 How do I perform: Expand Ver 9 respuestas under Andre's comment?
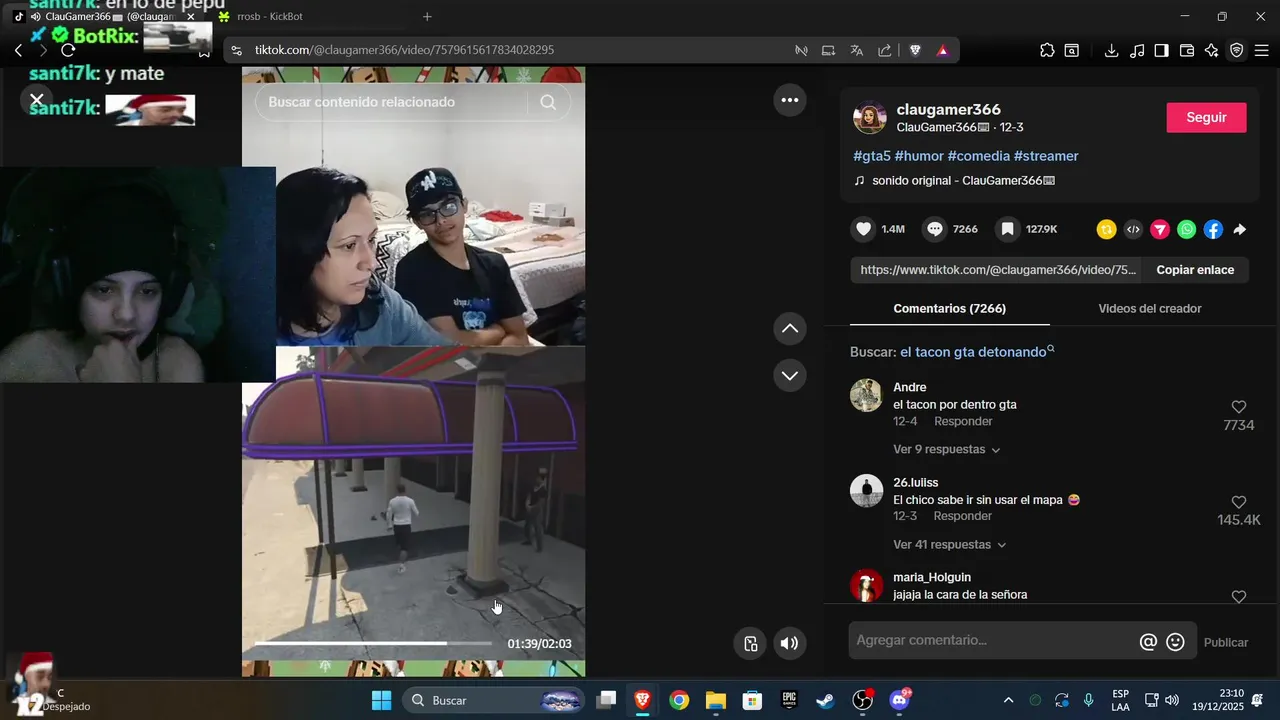click(x=946, y=449)
